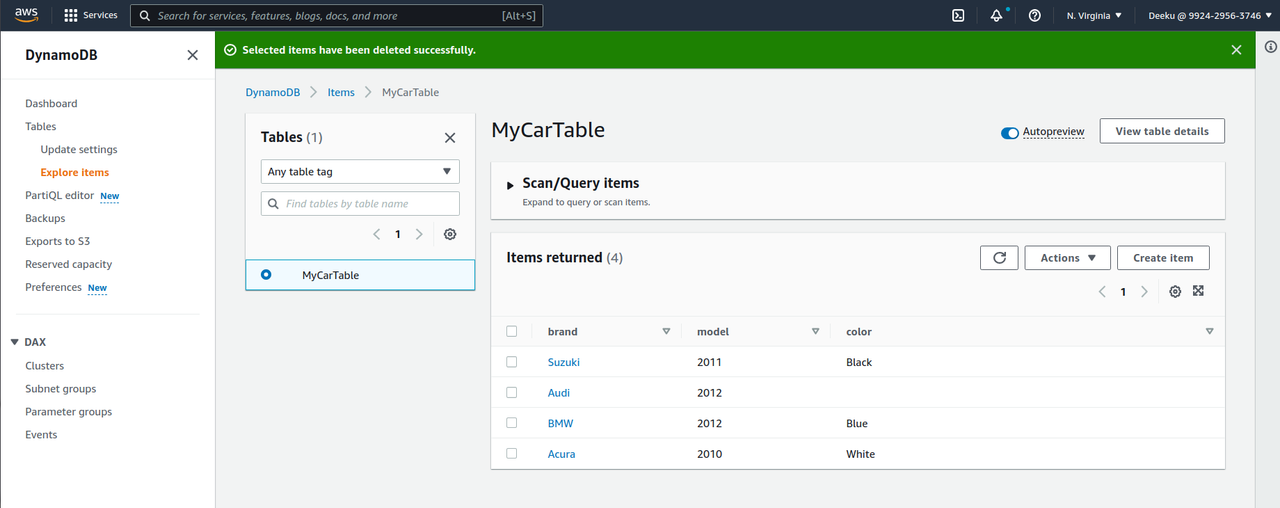Dismiss the green deletion success banner
This screenshot has width=1280, height=508.
pyautogui.click(x=1236, y=50)
